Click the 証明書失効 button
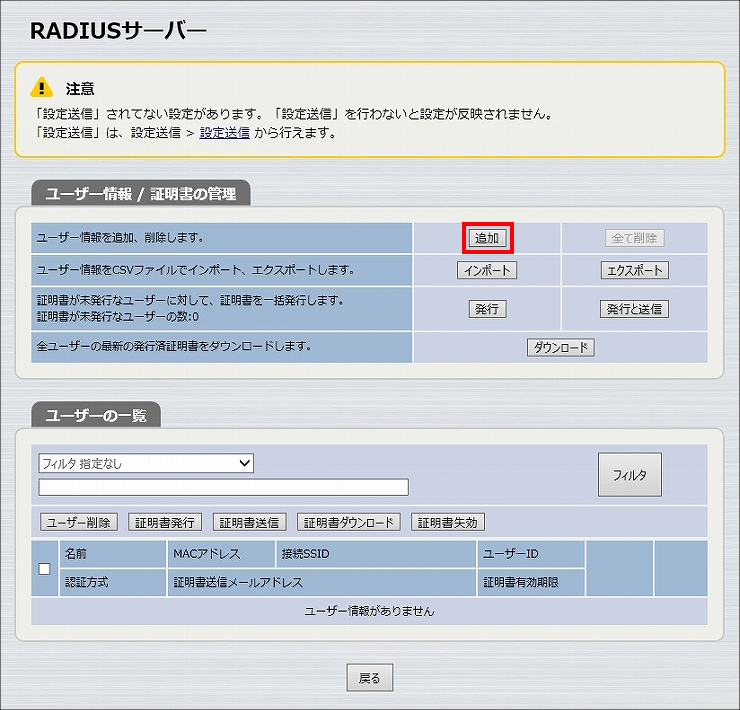The width and height of the screenshot is (740, 710). click(x=448, y=522)
